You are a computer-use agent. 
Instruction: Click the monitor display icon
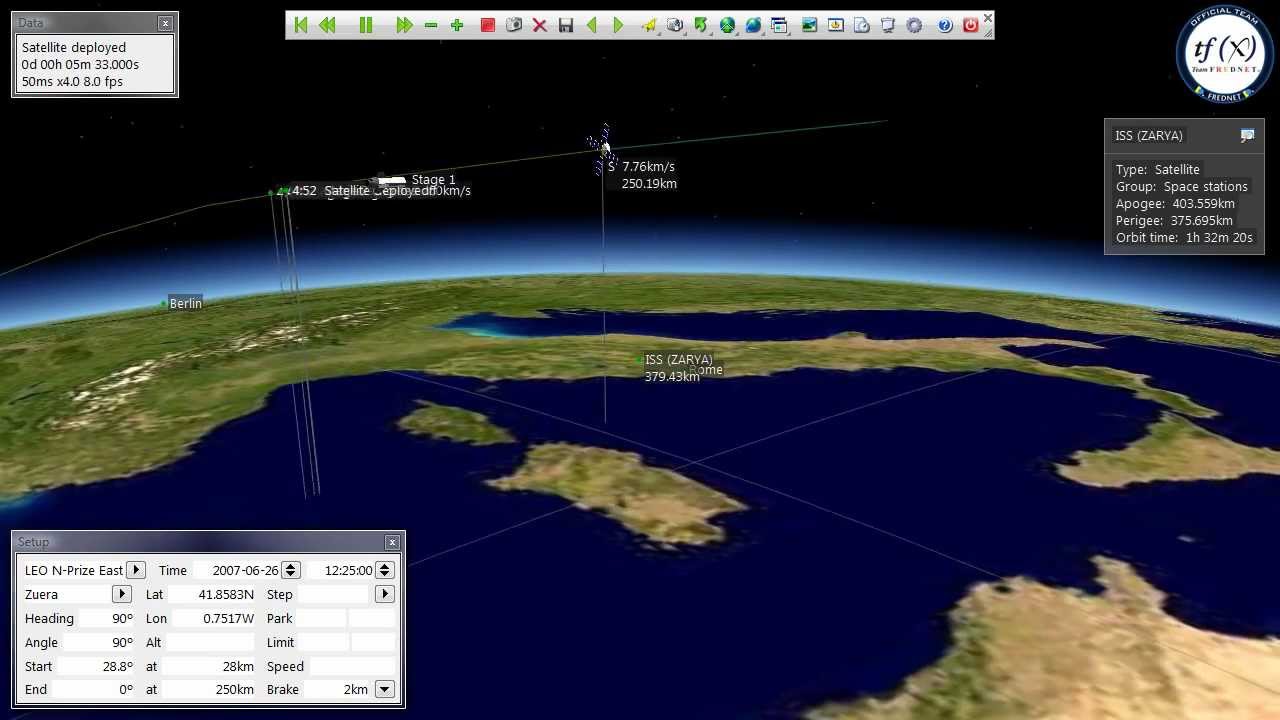(888, 25)
